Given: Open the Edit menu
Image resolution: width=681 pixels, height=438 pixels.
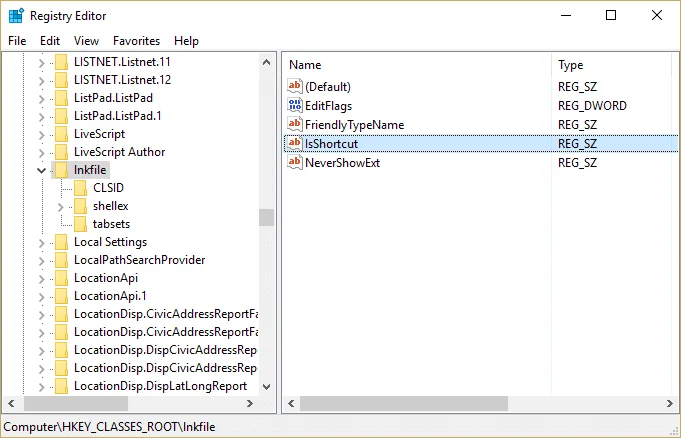Looking at the screenshot, I should pos(50,41).
